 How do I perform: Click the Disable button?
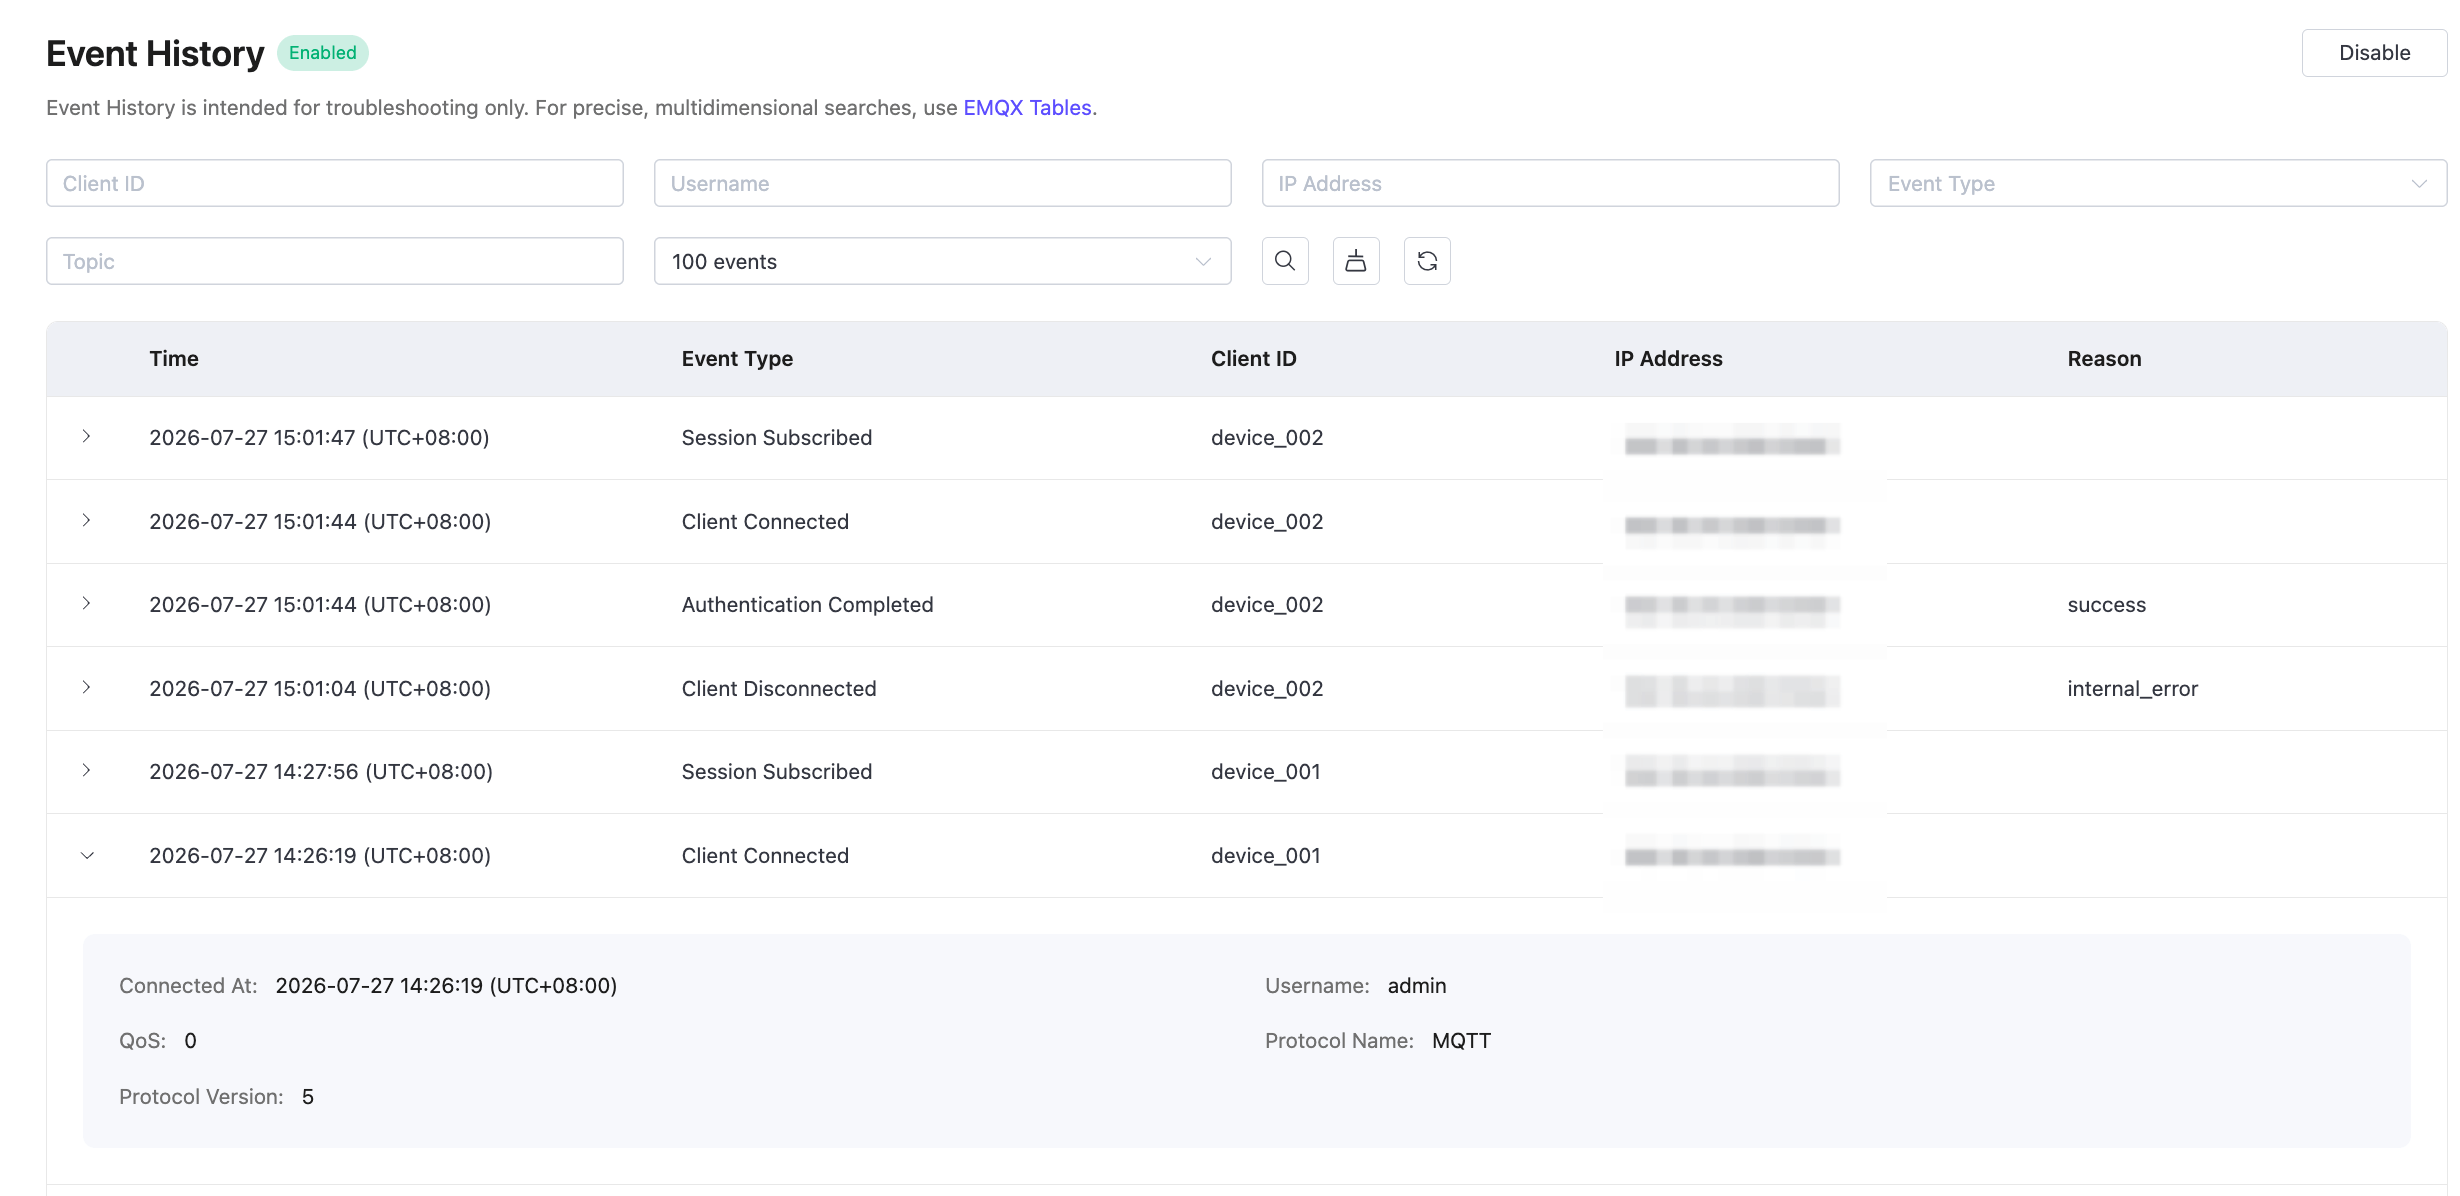(x=2374, y=53)
